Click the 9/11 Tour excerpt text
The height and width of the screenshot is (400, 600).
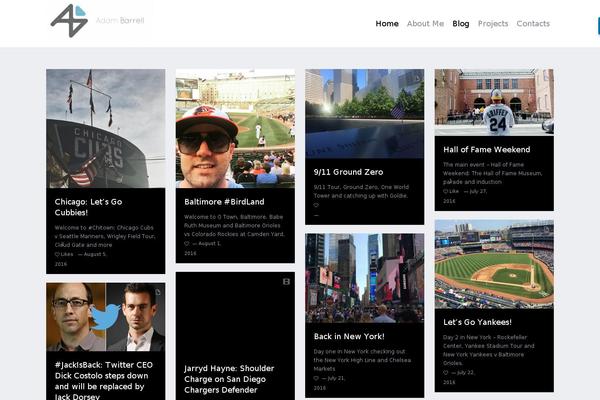tap(361, 191)
